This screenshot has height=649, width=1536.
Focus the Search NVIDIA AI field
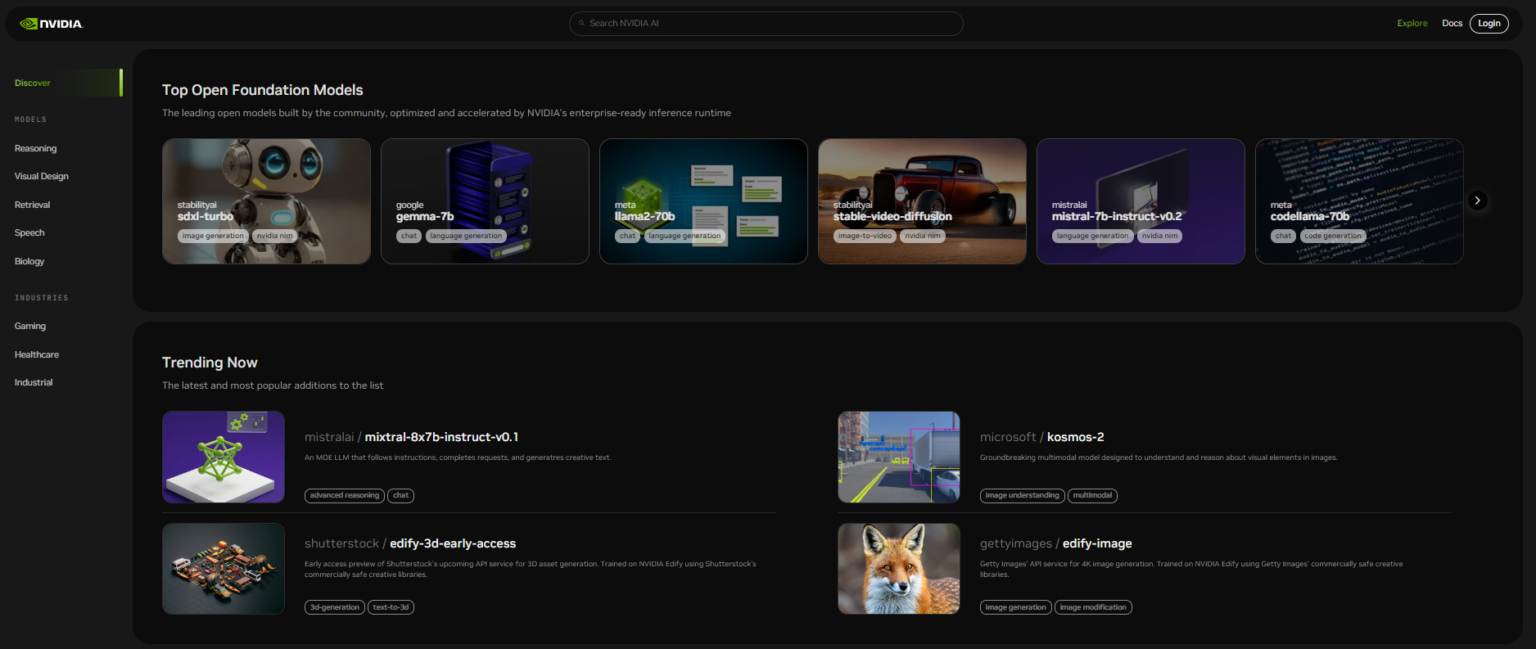[x=766, y=23]
